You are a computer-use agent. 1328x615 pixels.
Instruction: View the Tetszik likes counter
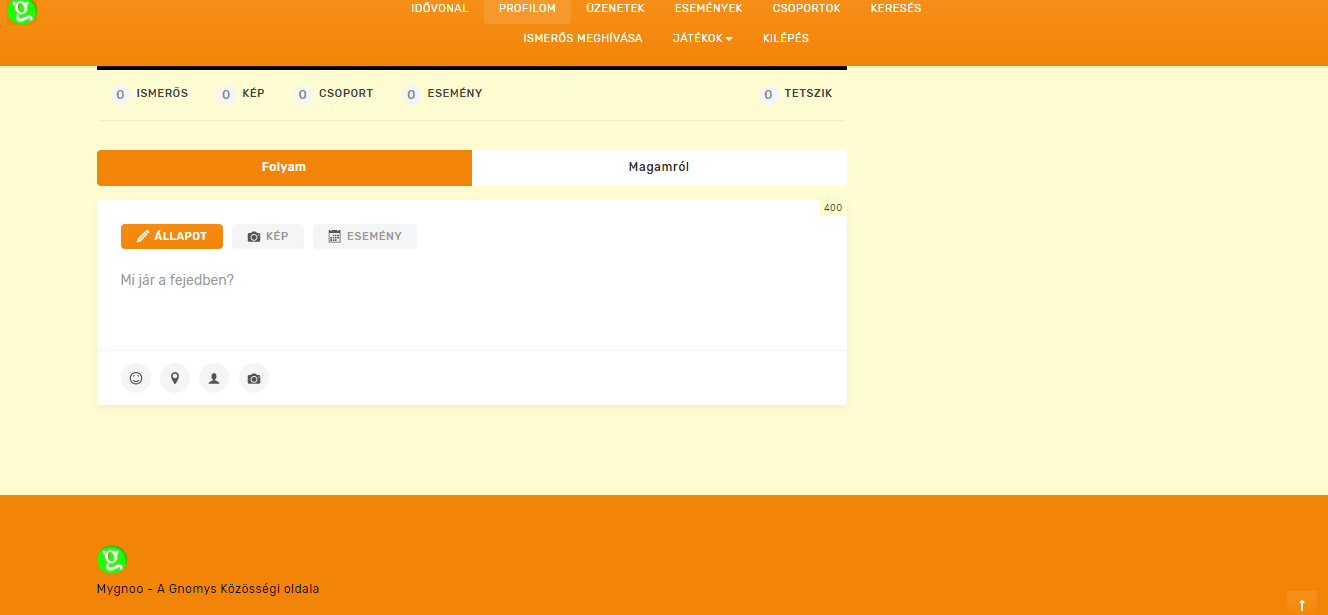click(797, 94)
